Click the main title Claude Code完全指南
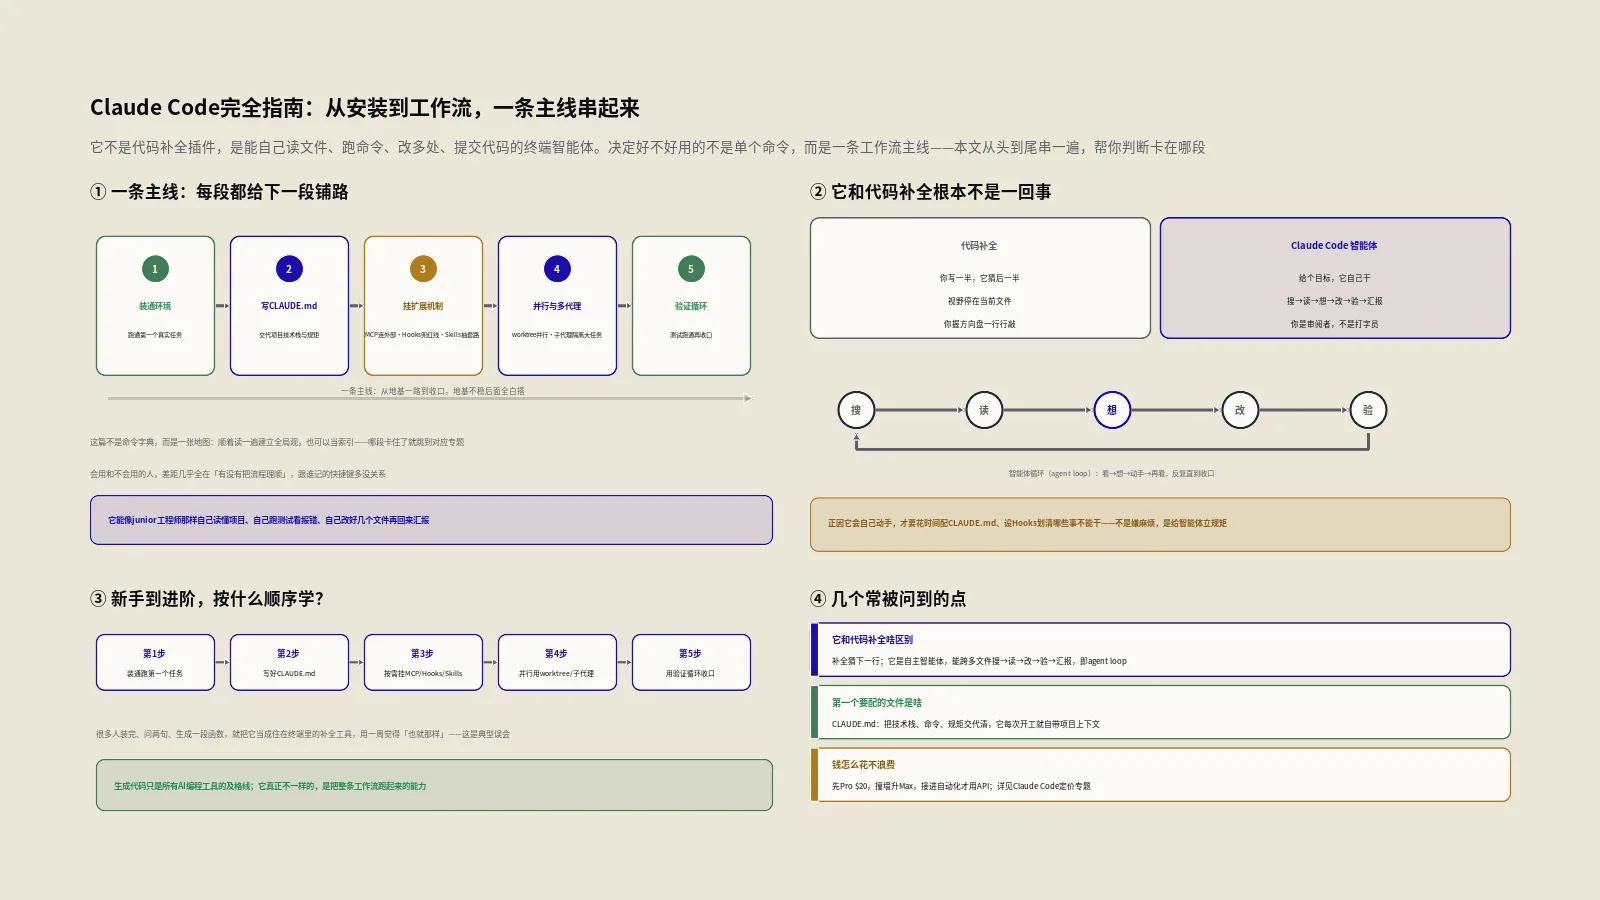This screenshot has width=1600, height=900. pos(365,108)
